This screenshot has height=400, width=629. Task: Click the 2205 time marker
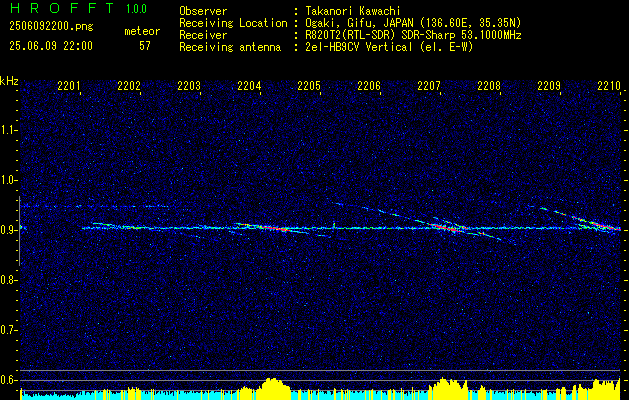pos(309,86)
